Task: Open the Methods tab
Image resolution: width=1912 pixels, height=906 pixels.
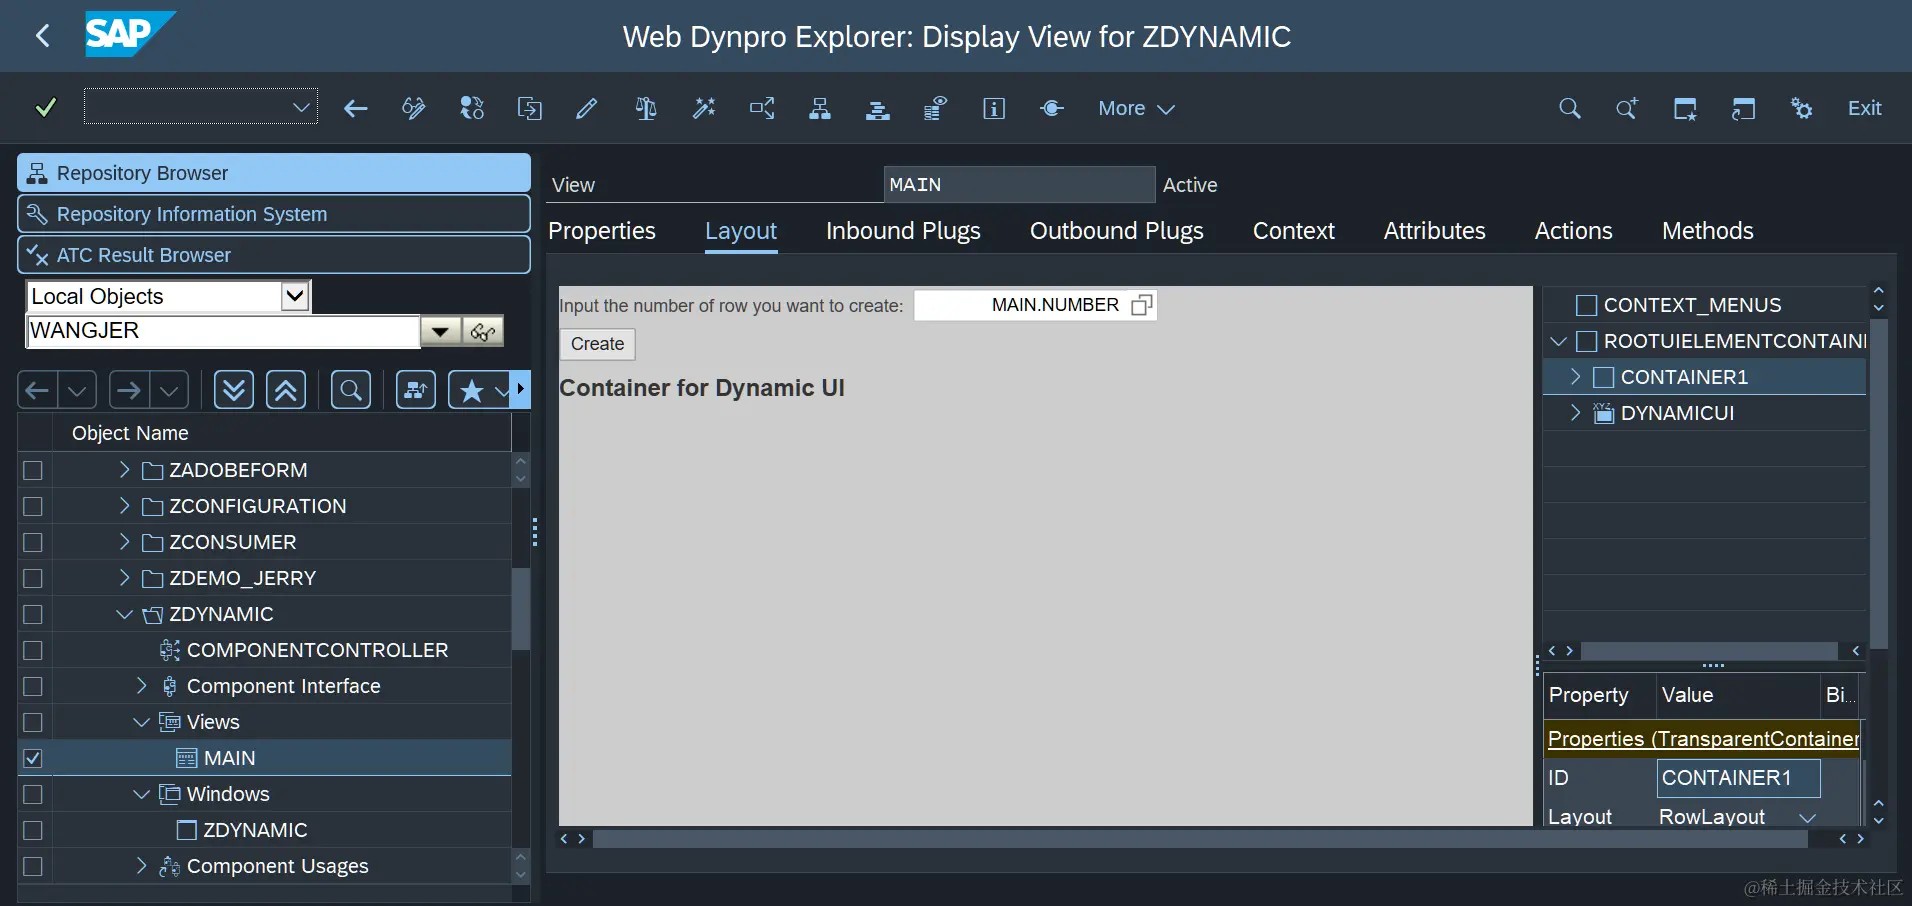Action: pos(1708,231)
